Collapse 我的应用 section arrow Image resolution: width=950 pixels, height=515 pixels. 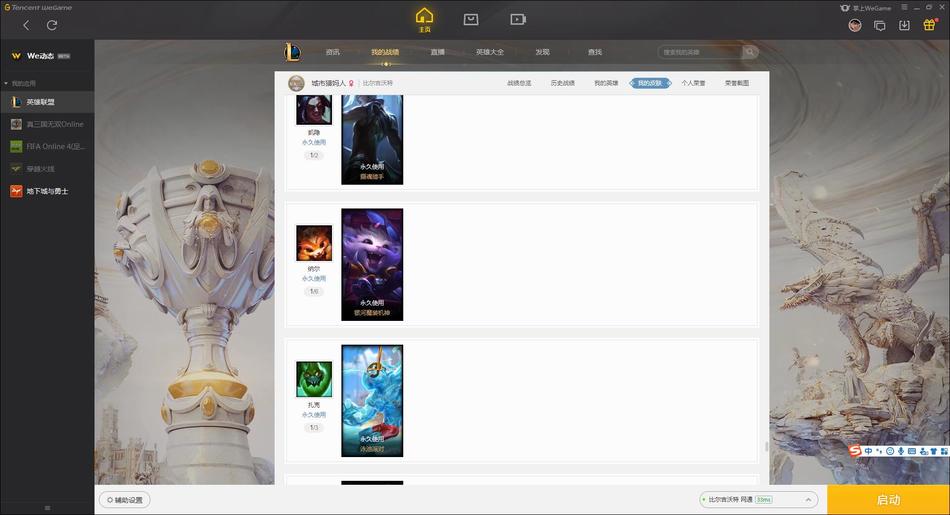click(x=6, y=83)
